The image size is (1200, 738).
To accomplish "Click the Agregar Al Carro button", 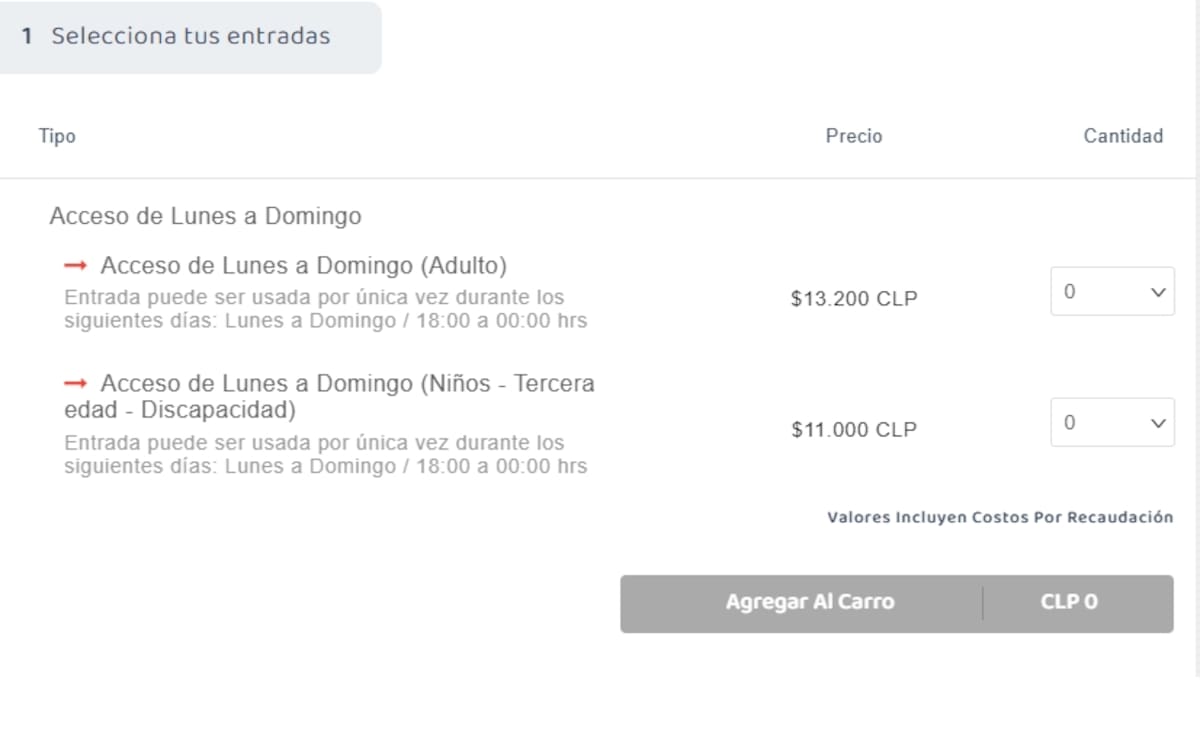I will [x=809, y=603].
